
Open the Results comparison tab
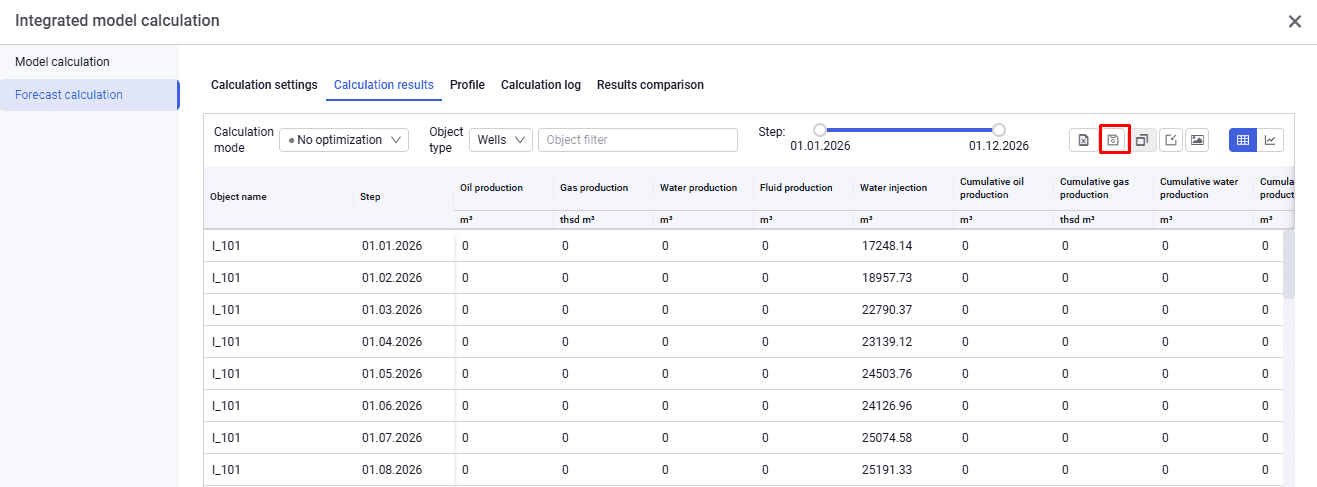pos(650,85)
